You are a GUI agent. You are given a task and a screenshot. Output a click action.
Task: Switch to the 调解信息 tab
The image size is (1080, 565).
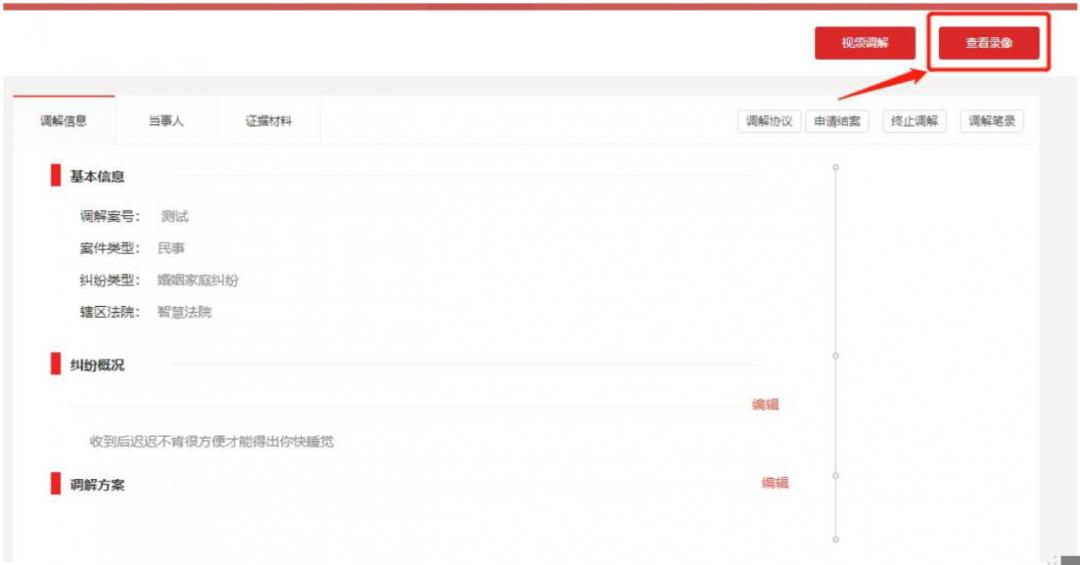click(x=63, y=121)
